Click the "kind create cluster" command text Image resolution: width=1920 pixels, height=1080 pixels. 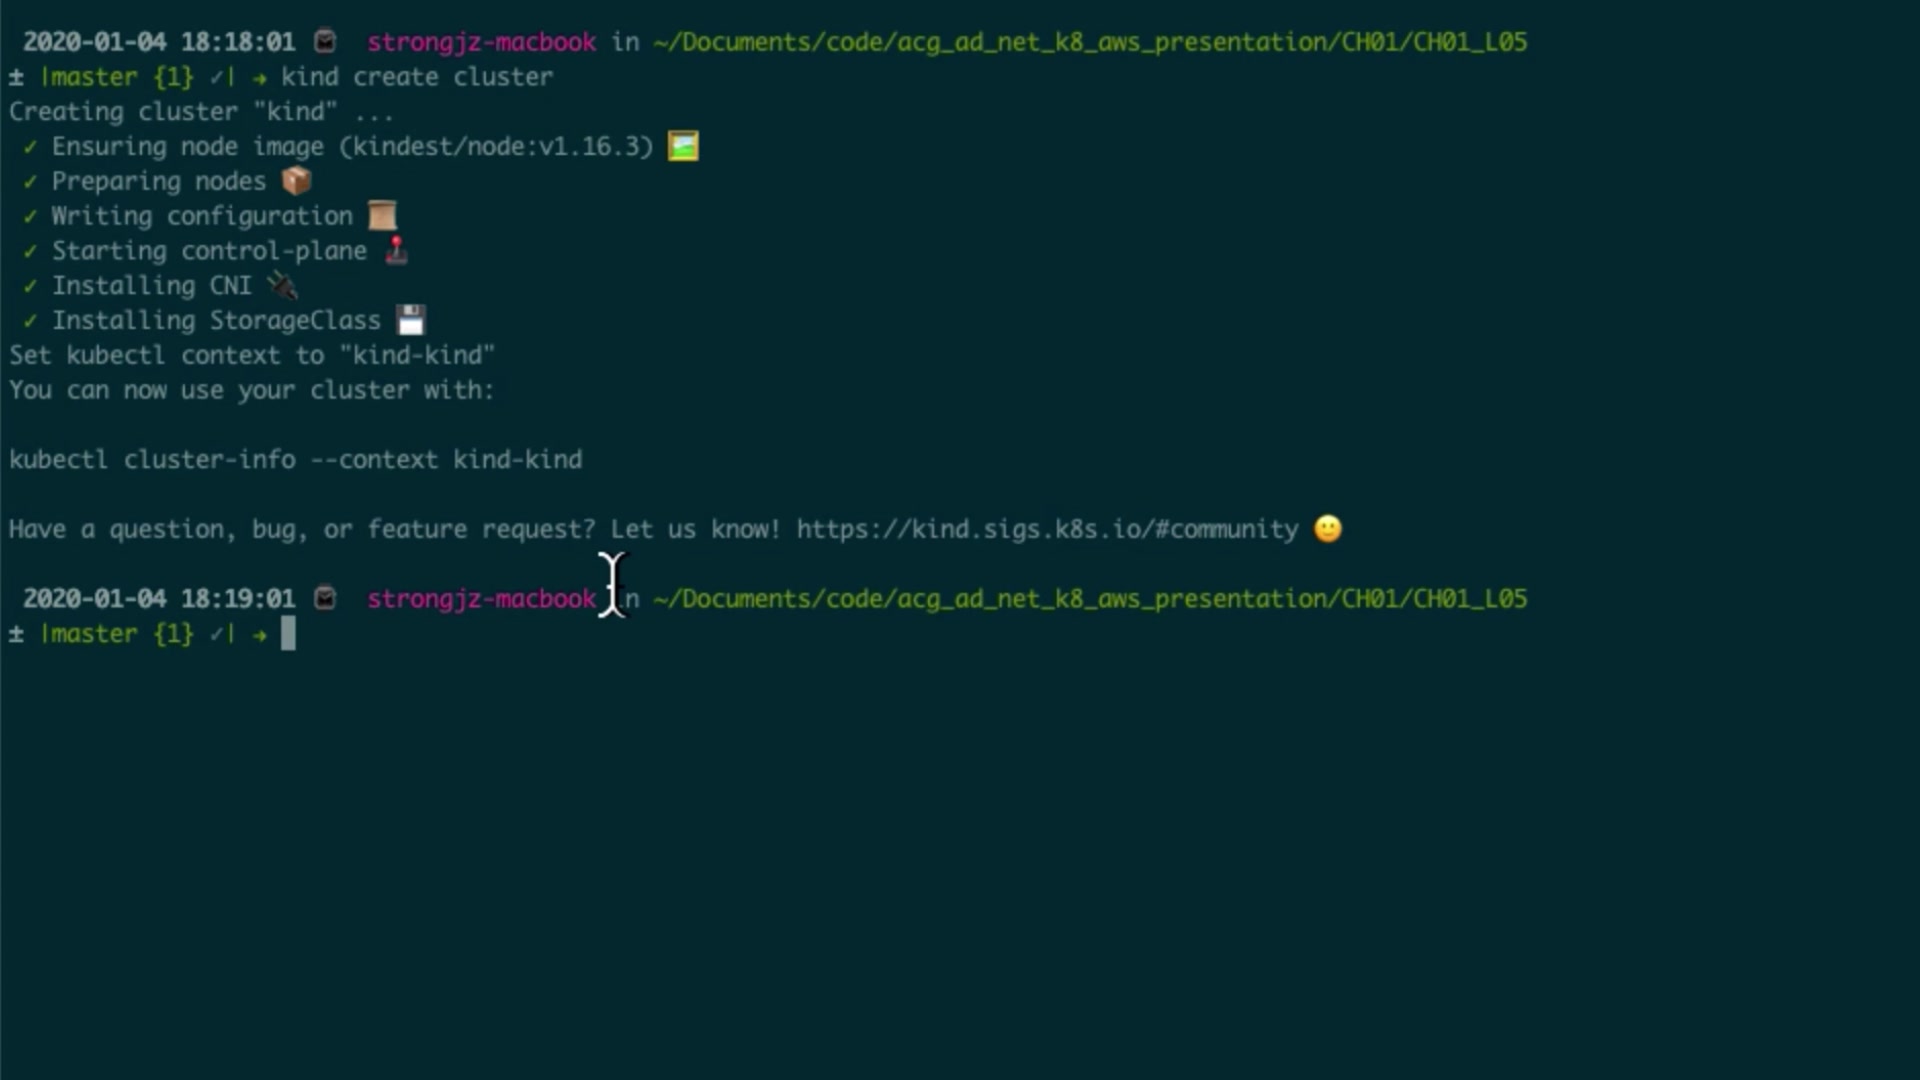416,77
